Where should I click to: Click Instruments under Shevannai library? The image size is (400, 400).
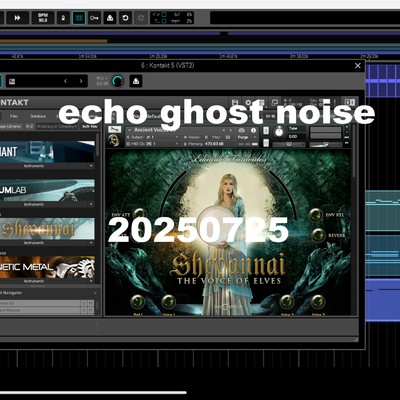pyautogui.click(x=34, y=243)
